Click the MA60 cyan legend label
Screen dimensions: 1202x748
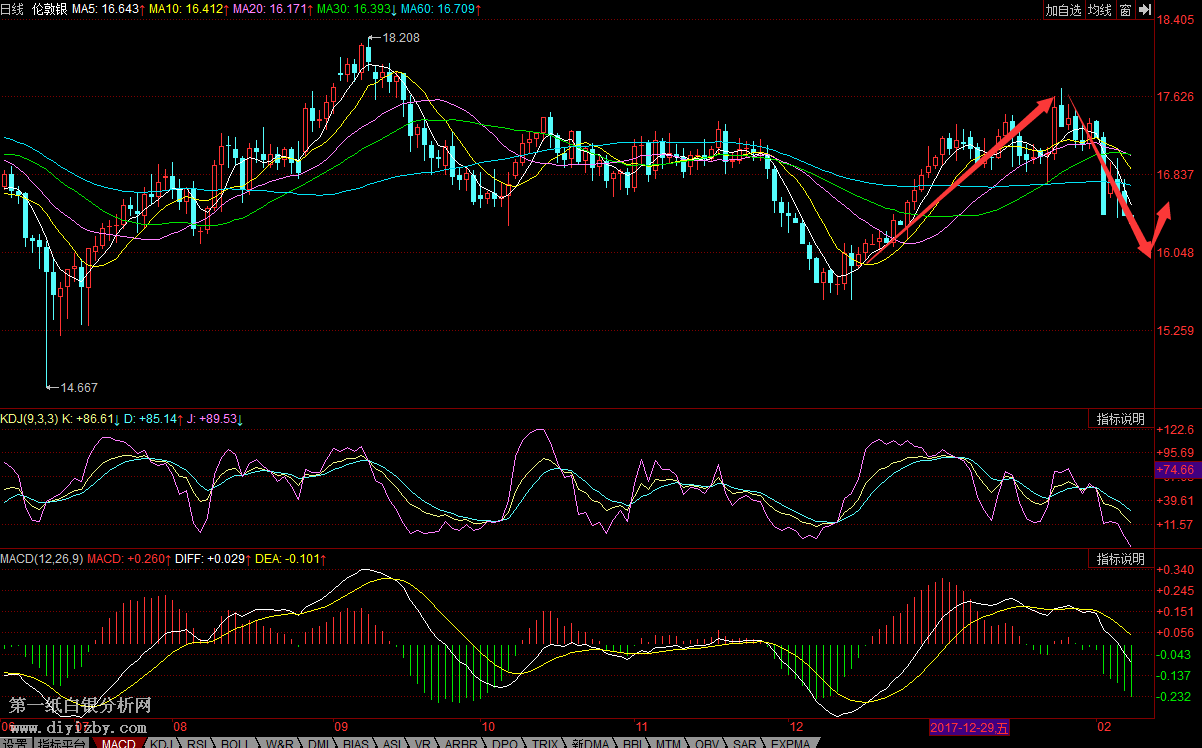click(439, 9)
